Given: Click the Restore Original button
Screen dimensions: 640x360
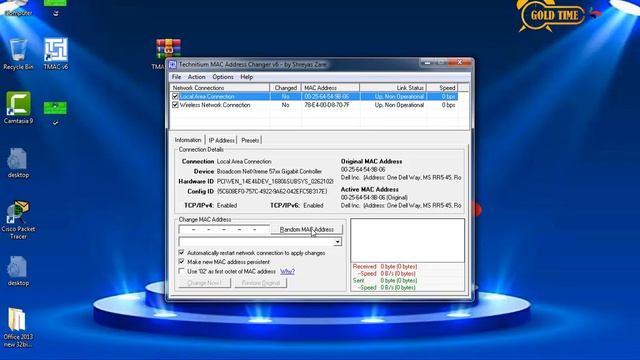Looking at the screenshot, I should (x=260, y=283).
